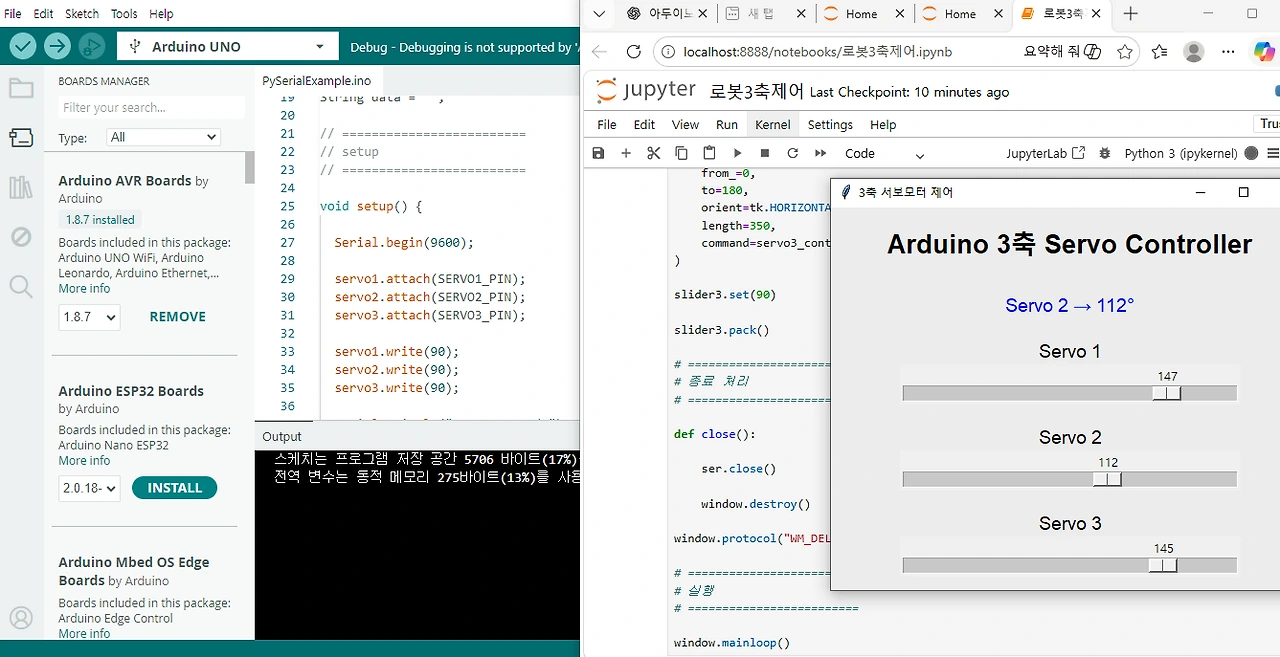
Task: Open the Sketchbook folder icon in Arduino sidebar
Action: click(x=21, y=88)
